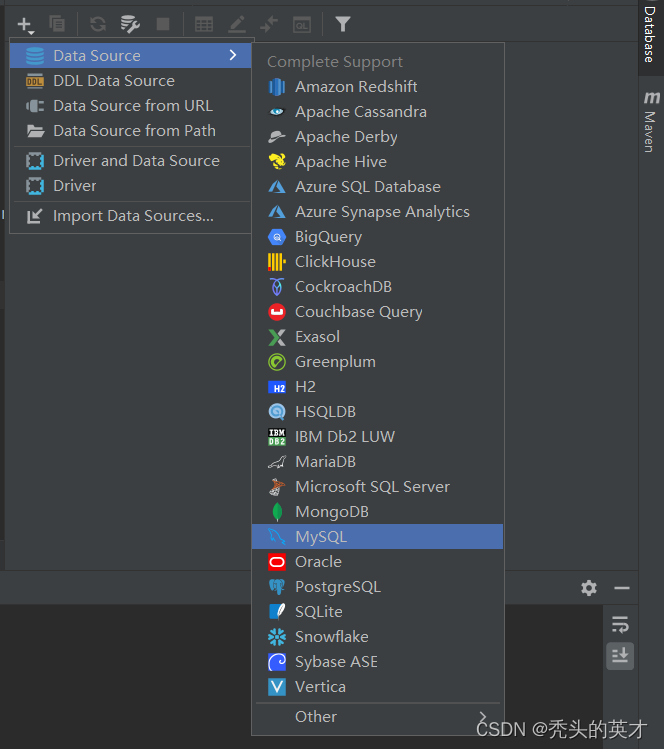Click the Duplicate icon in toolbar
Viewport: 664px width, 749px height.
(x=57, y=23)
